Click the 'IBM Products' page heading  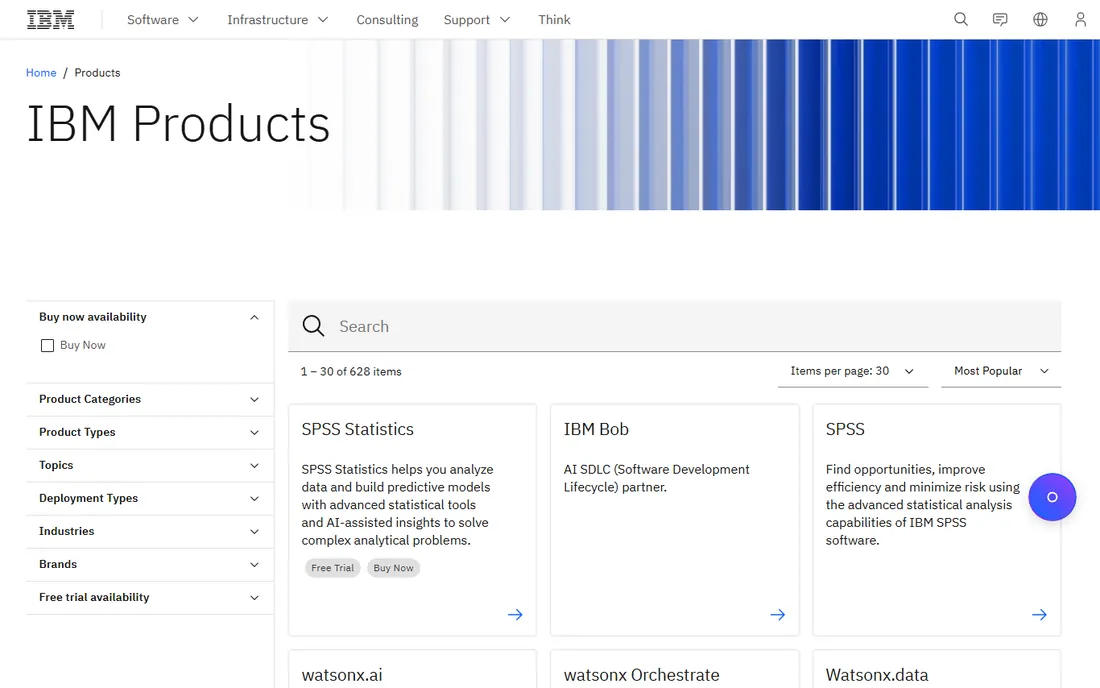click(x=178, y=124)
